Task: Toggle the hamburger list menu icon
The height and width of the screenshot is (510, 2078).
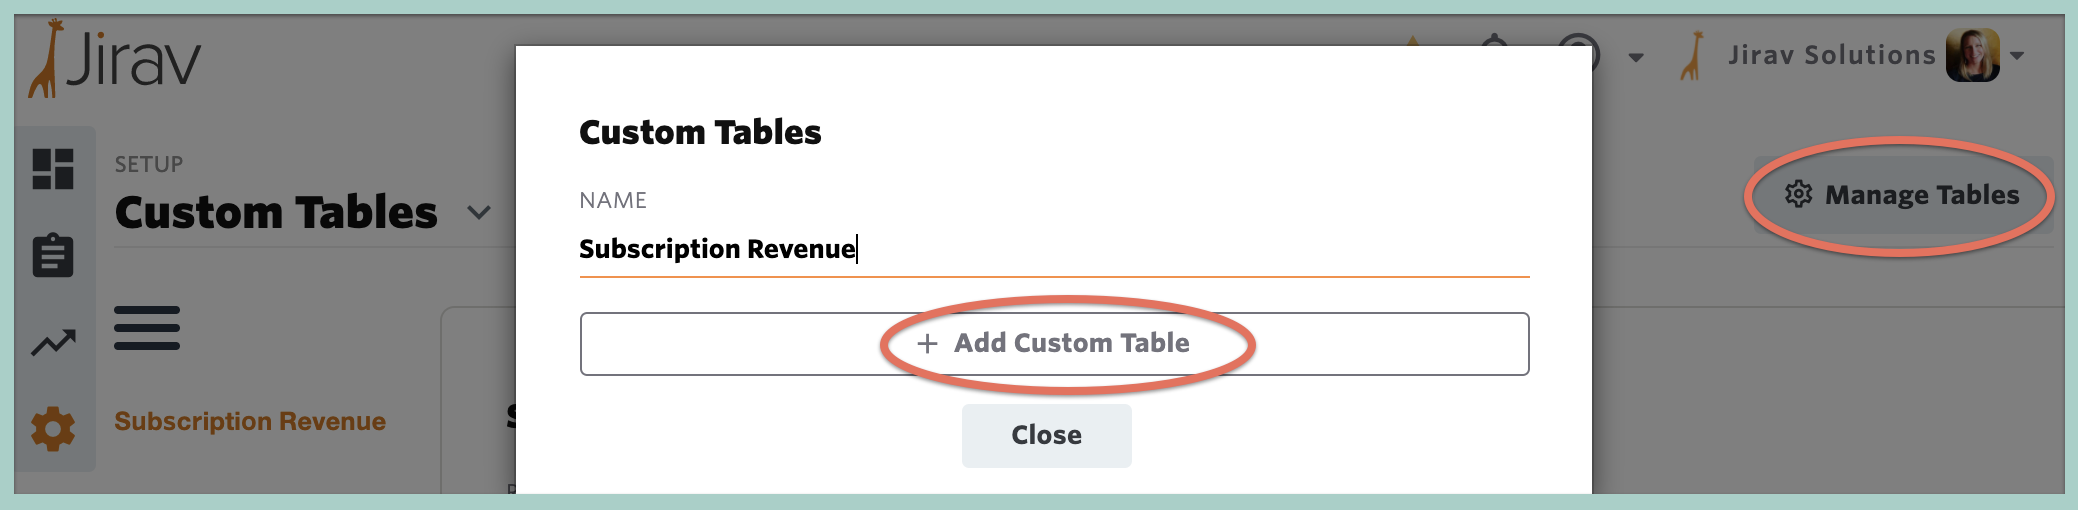Action: click(x=147, y=328)
